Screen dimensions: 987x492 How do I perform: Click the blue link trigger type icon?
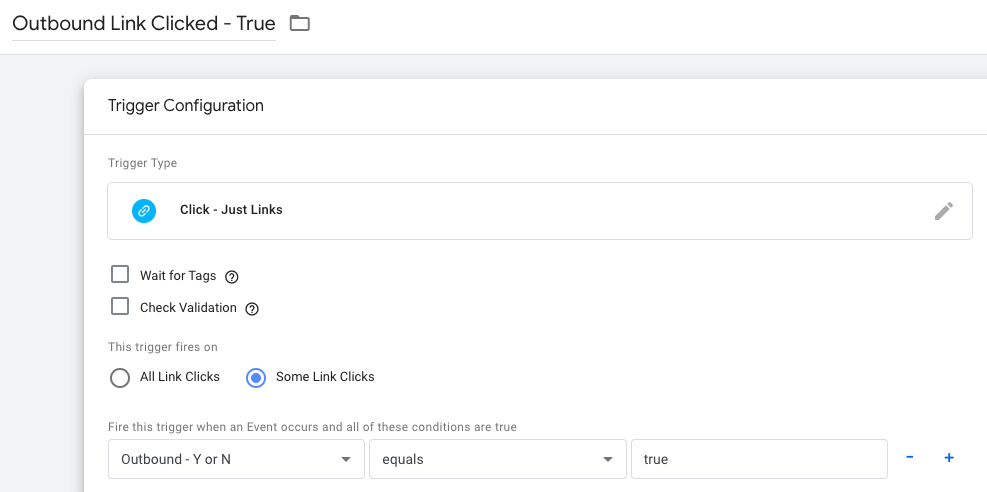pos(144,210)
